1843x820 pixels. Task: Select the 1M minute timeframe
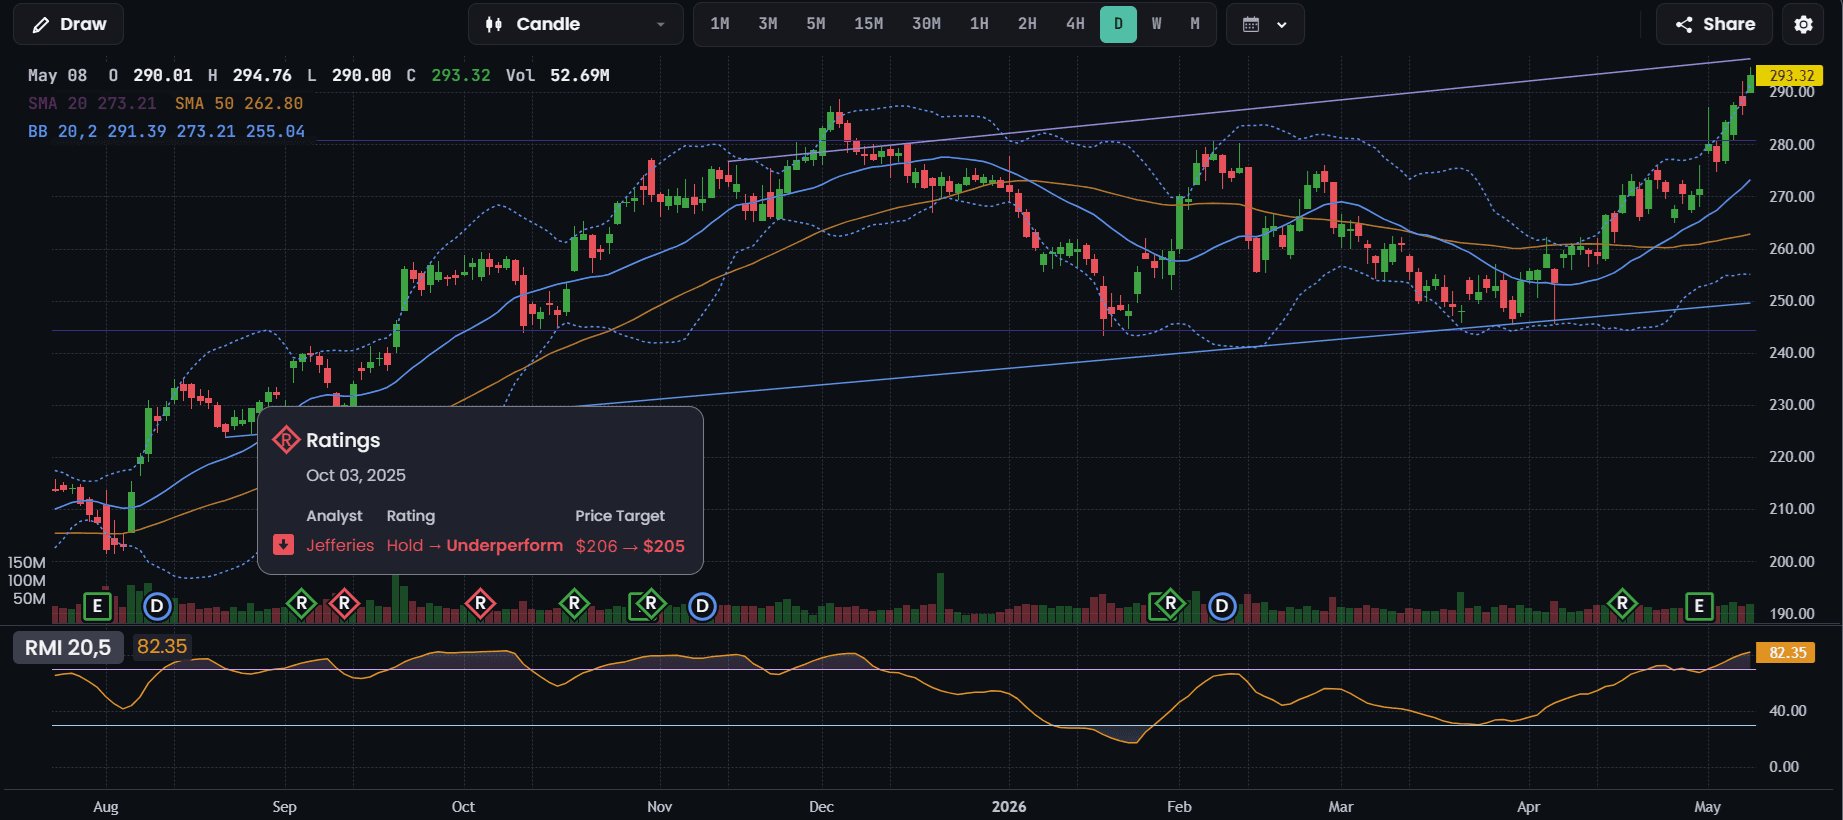pyautogui.click(x=720, y=24)
